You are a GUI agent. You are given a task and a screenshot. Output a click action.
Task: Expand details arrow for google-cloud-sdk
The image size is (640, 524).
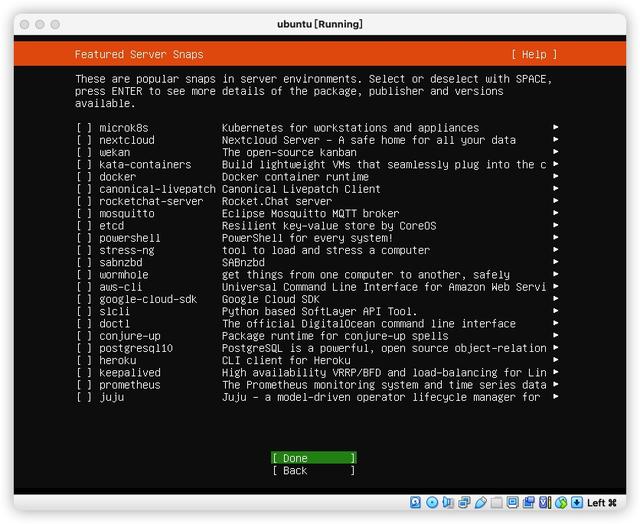click(556, 299)
